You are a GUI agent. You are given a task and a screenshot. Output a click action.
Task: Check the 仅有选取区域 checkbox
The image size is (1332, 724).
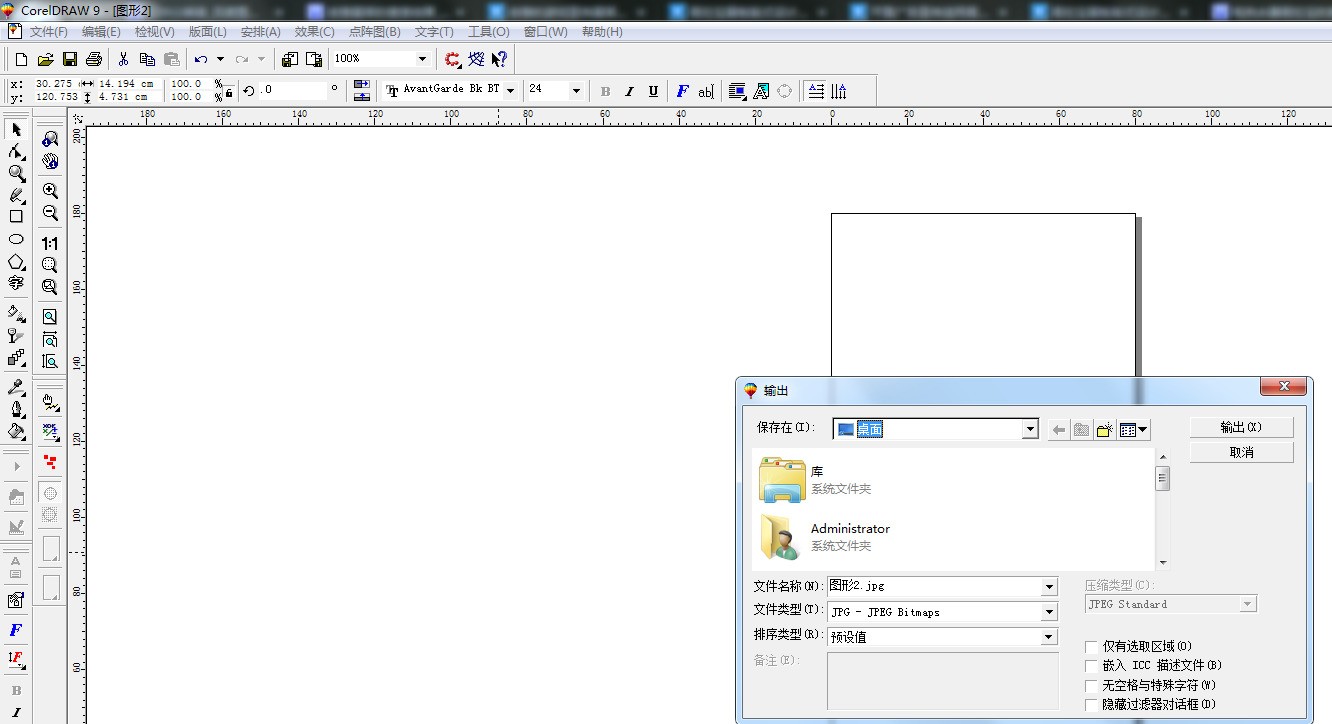point(1092,647)
